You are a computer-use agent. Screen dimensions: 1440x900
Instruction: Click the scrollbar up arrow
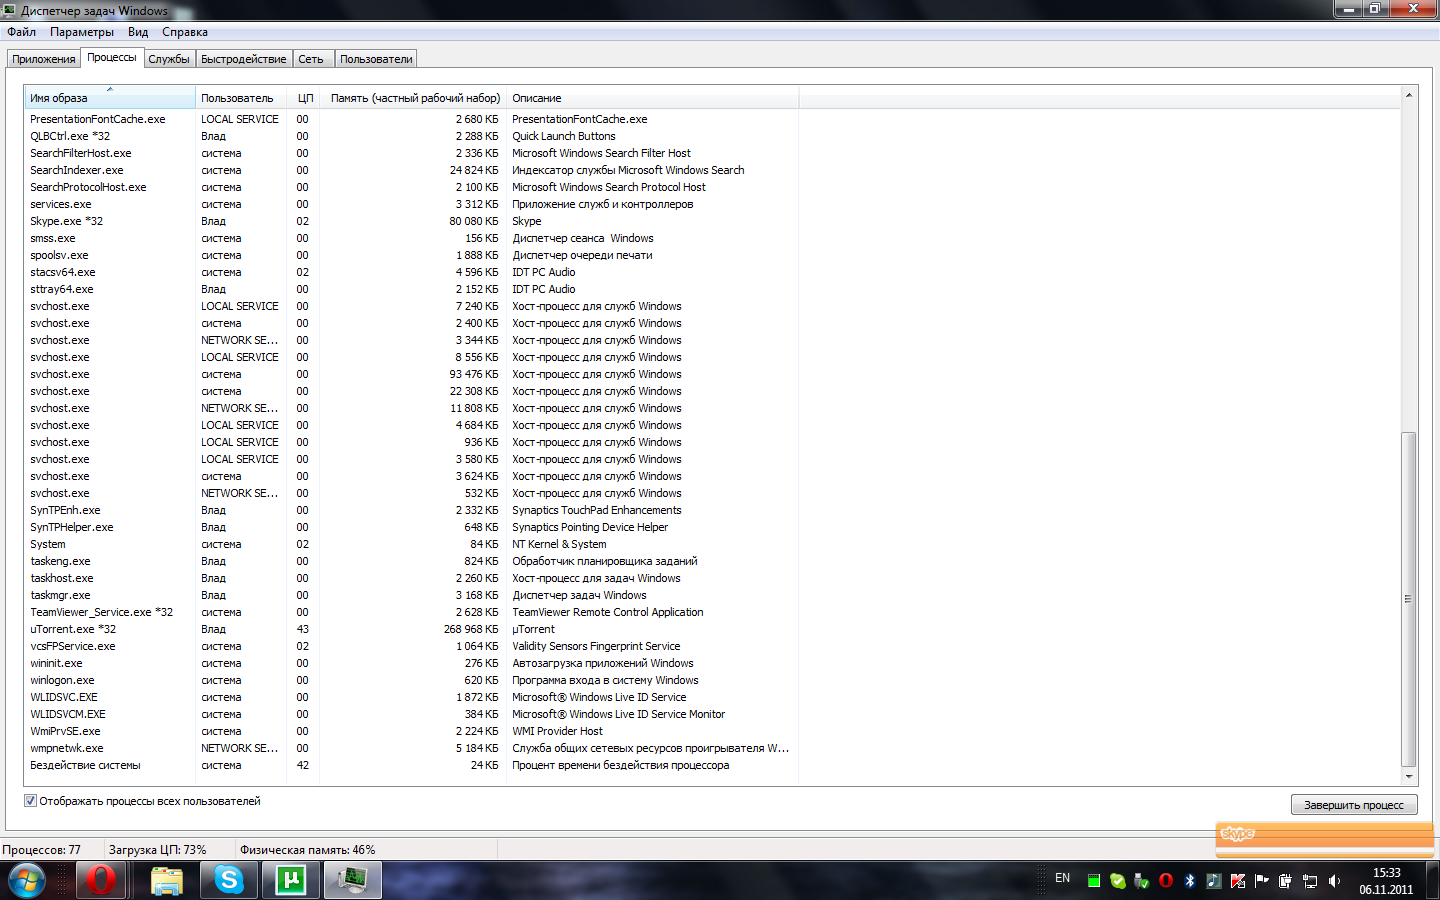(x=1409, y=95)
